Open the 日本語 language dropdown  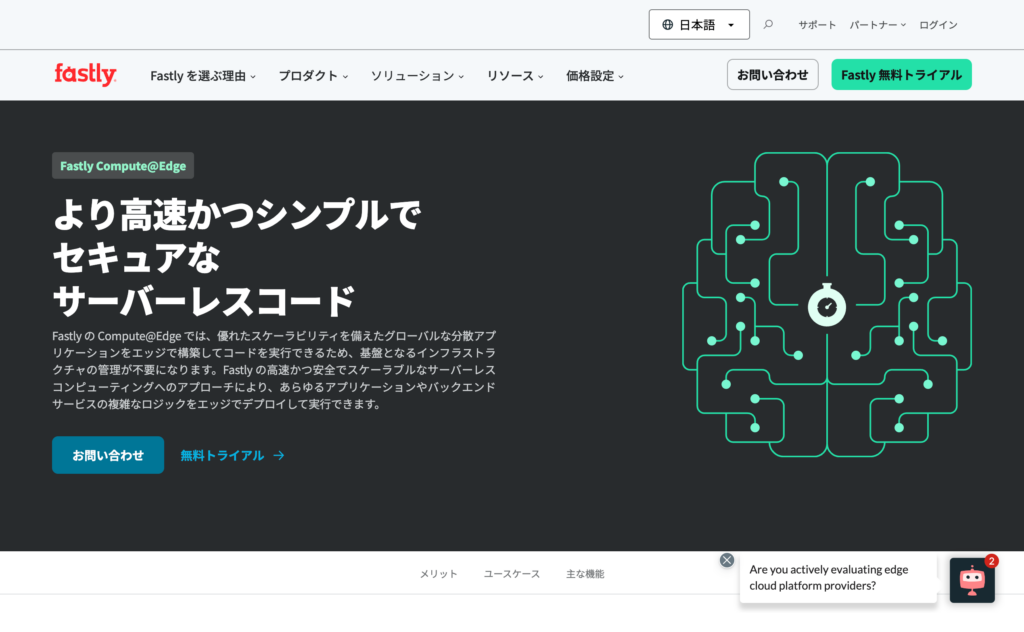click(x=699, y=25)
